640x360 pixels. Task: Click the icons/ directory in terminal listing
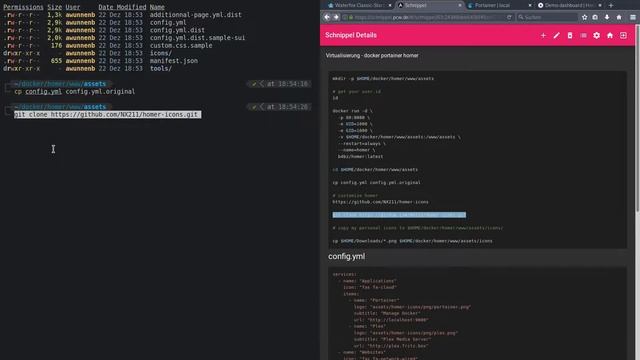pyautogui.click(x=161, y=53)
